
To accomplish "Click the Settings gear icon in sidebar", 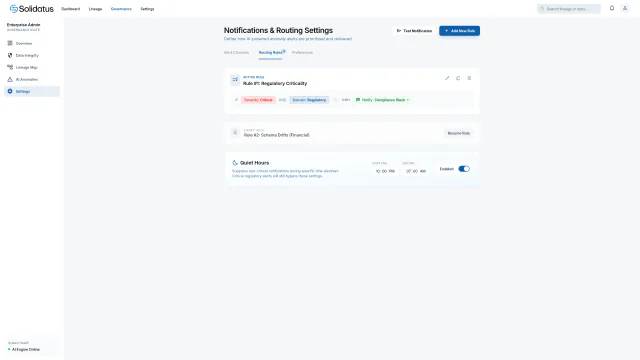I will pyautogui.click(x=10, y=91).
